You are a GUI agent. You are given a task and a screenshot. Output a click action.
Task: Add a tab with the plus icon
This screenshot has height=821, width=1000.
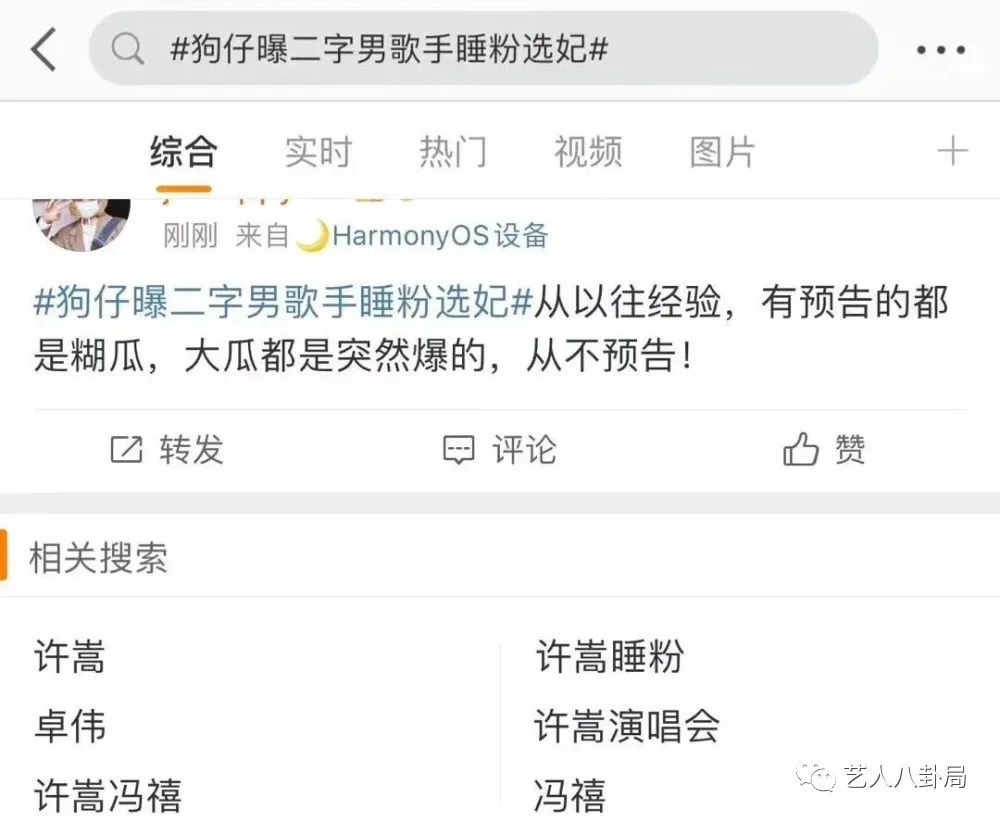tap(952, 151)
